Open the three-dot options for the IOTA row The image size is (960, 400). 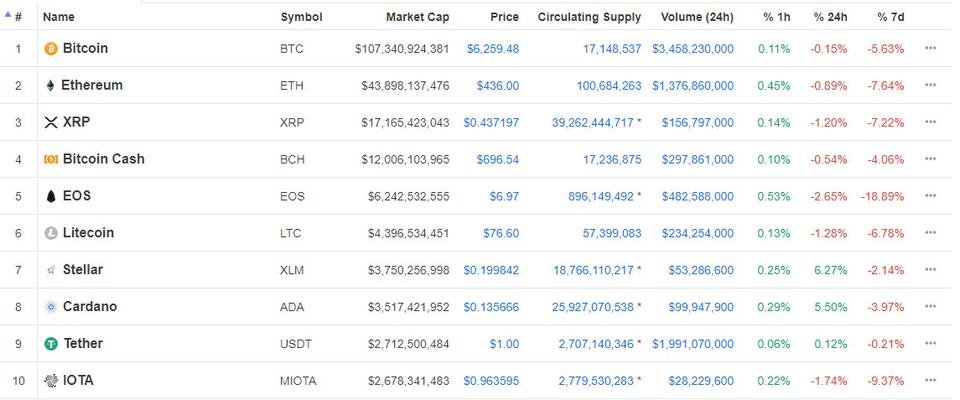[930, 380]
